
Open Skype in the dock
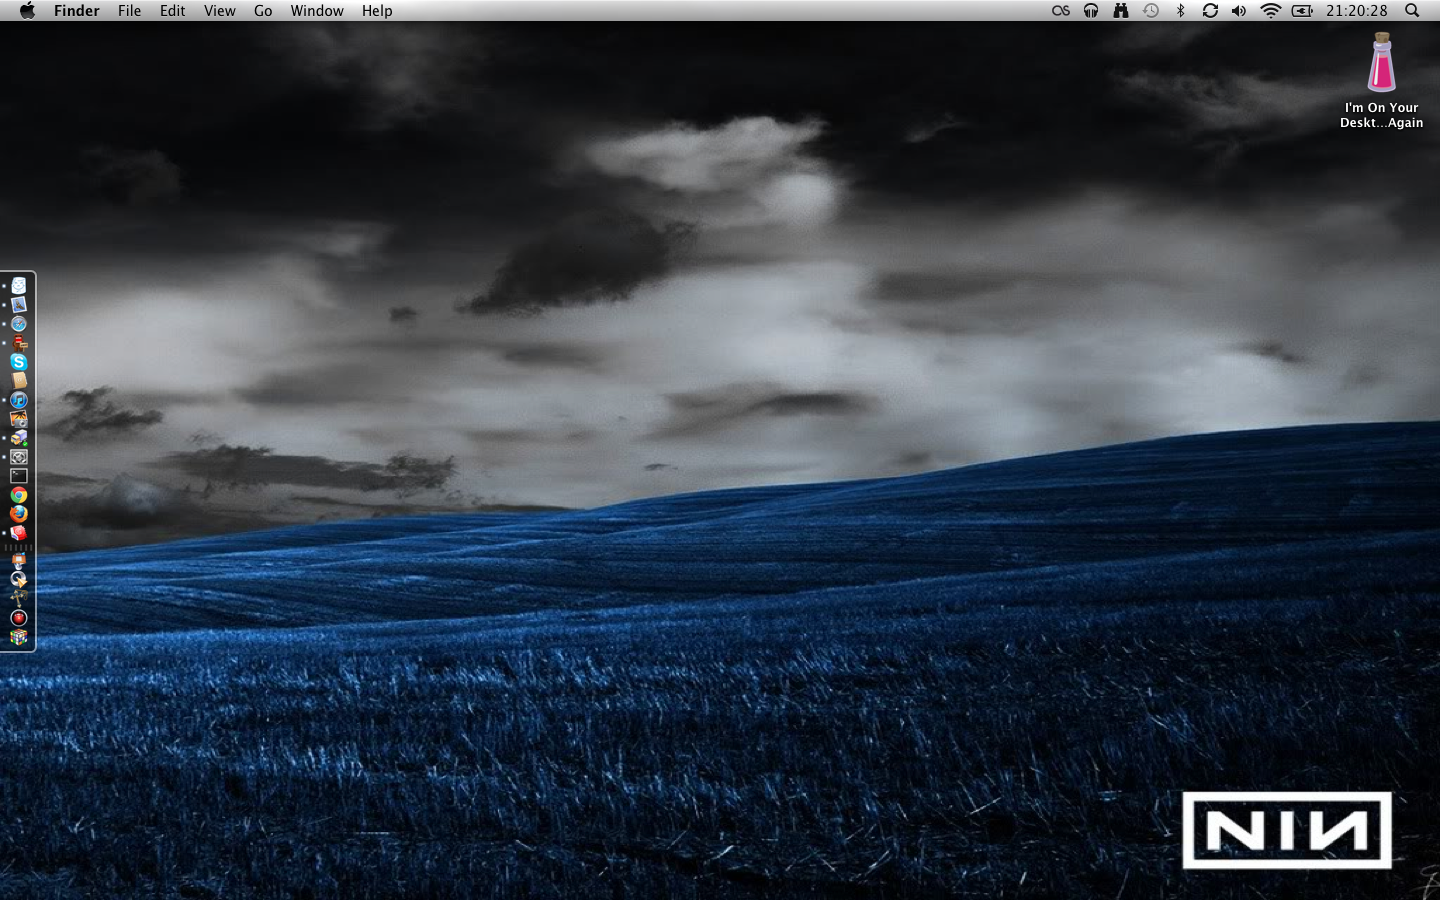[18, 362]
